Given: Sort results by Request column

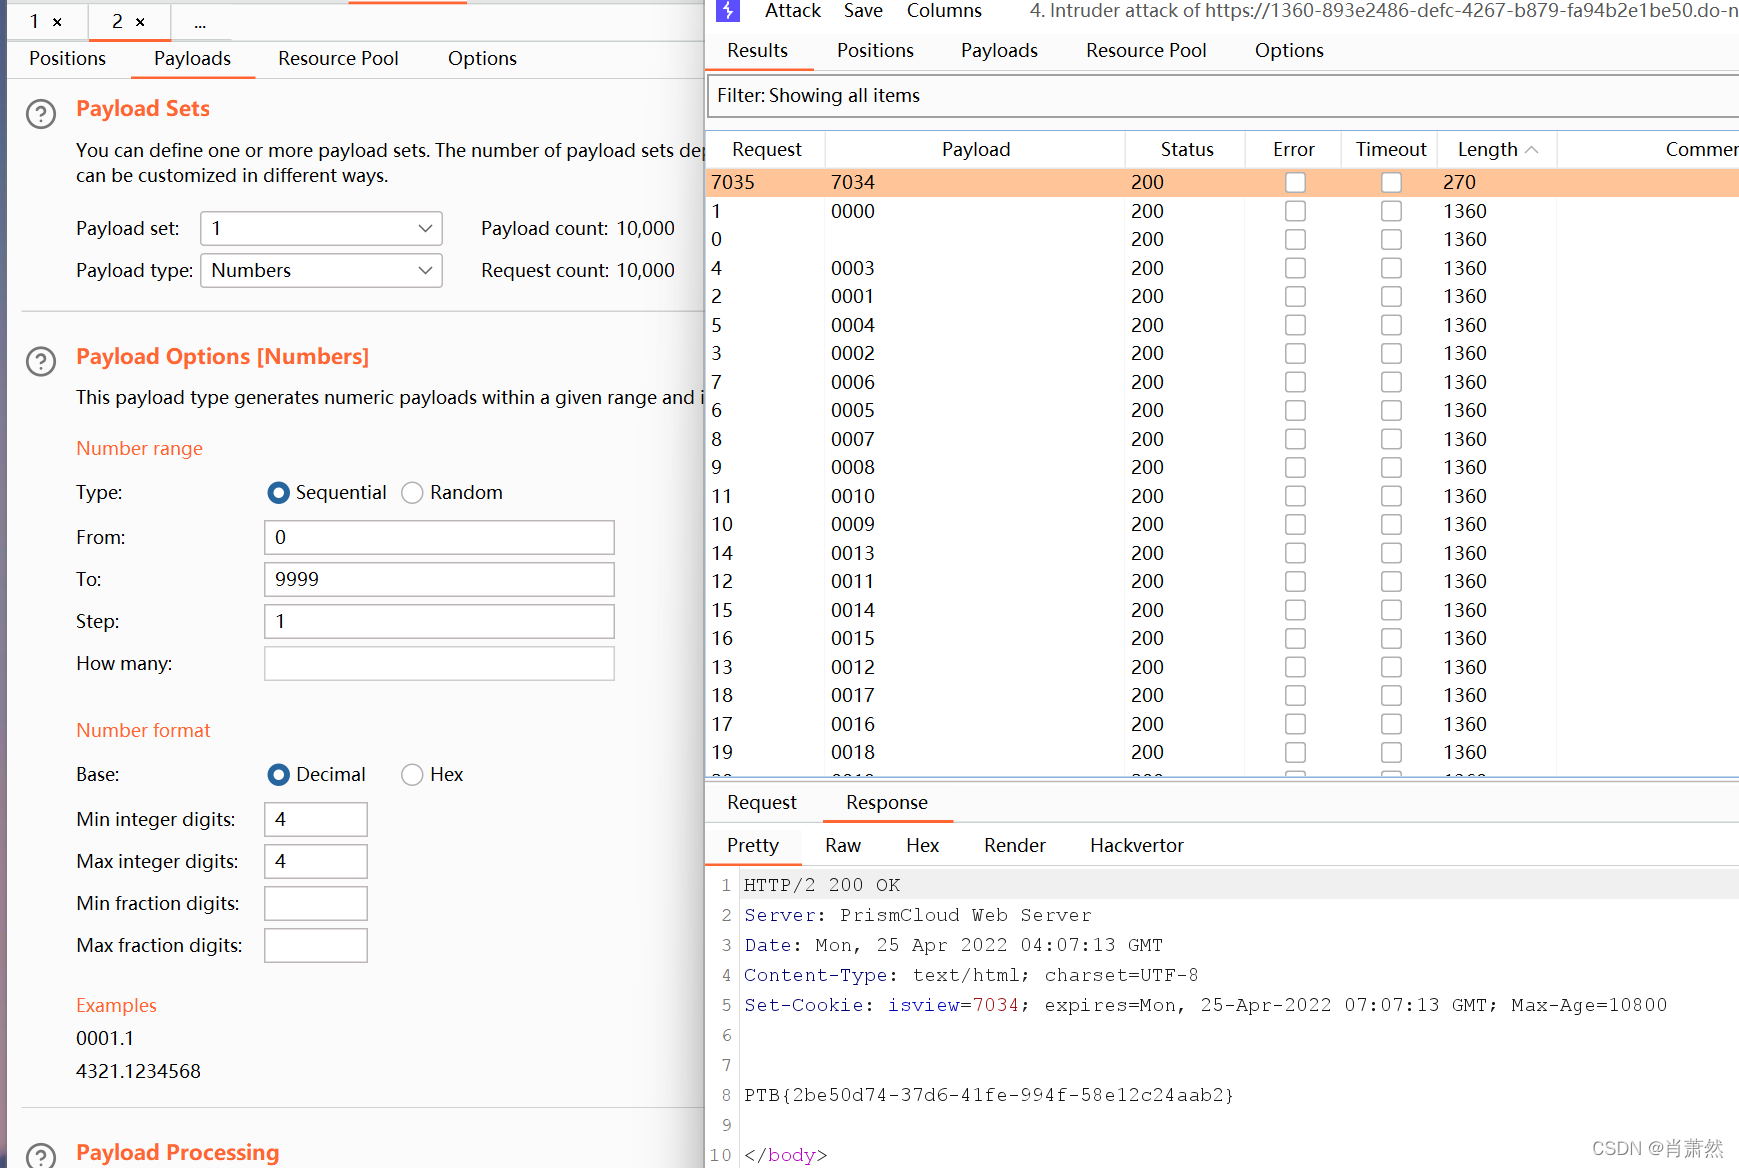Looking at the screenshot, I should [x=766, y=150].
